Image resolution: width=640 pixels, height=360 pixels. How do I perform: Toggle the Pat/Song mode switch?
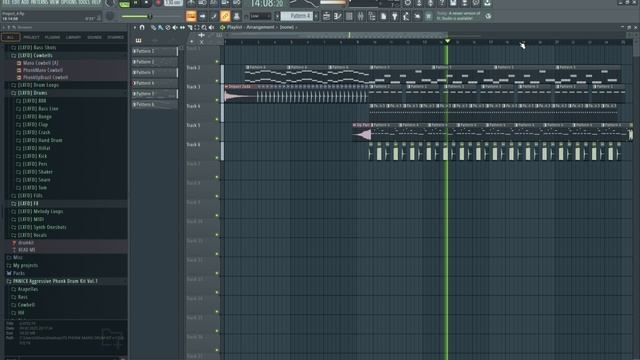tap(124, 4)
